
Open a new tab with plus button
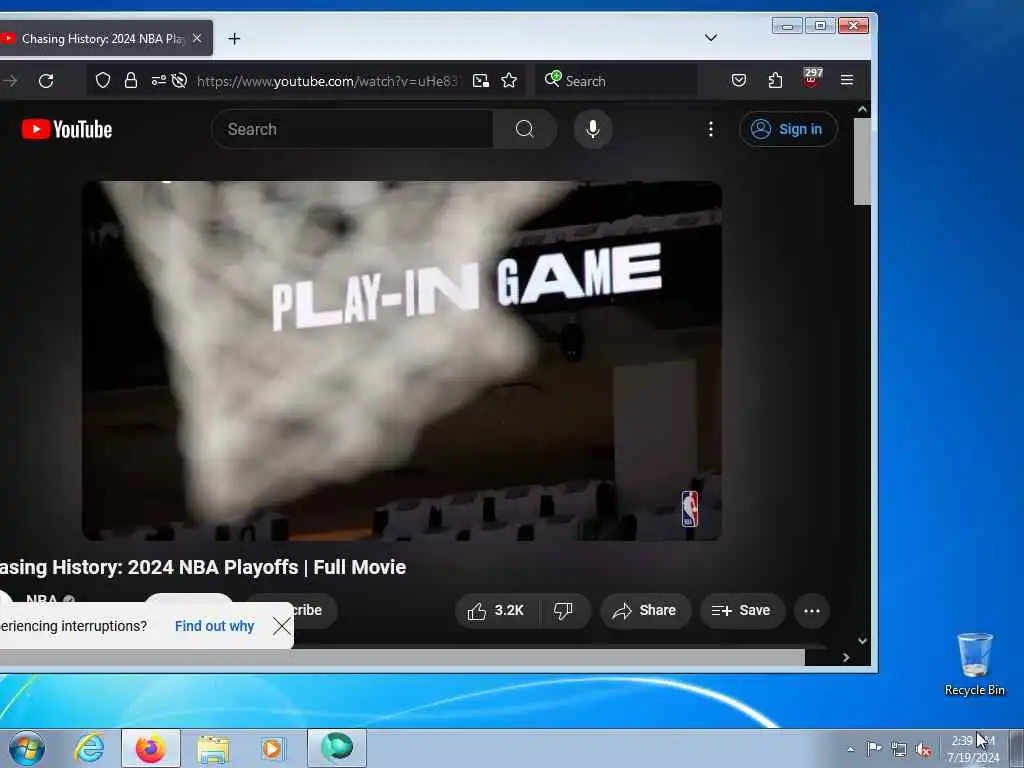(234, 39)
